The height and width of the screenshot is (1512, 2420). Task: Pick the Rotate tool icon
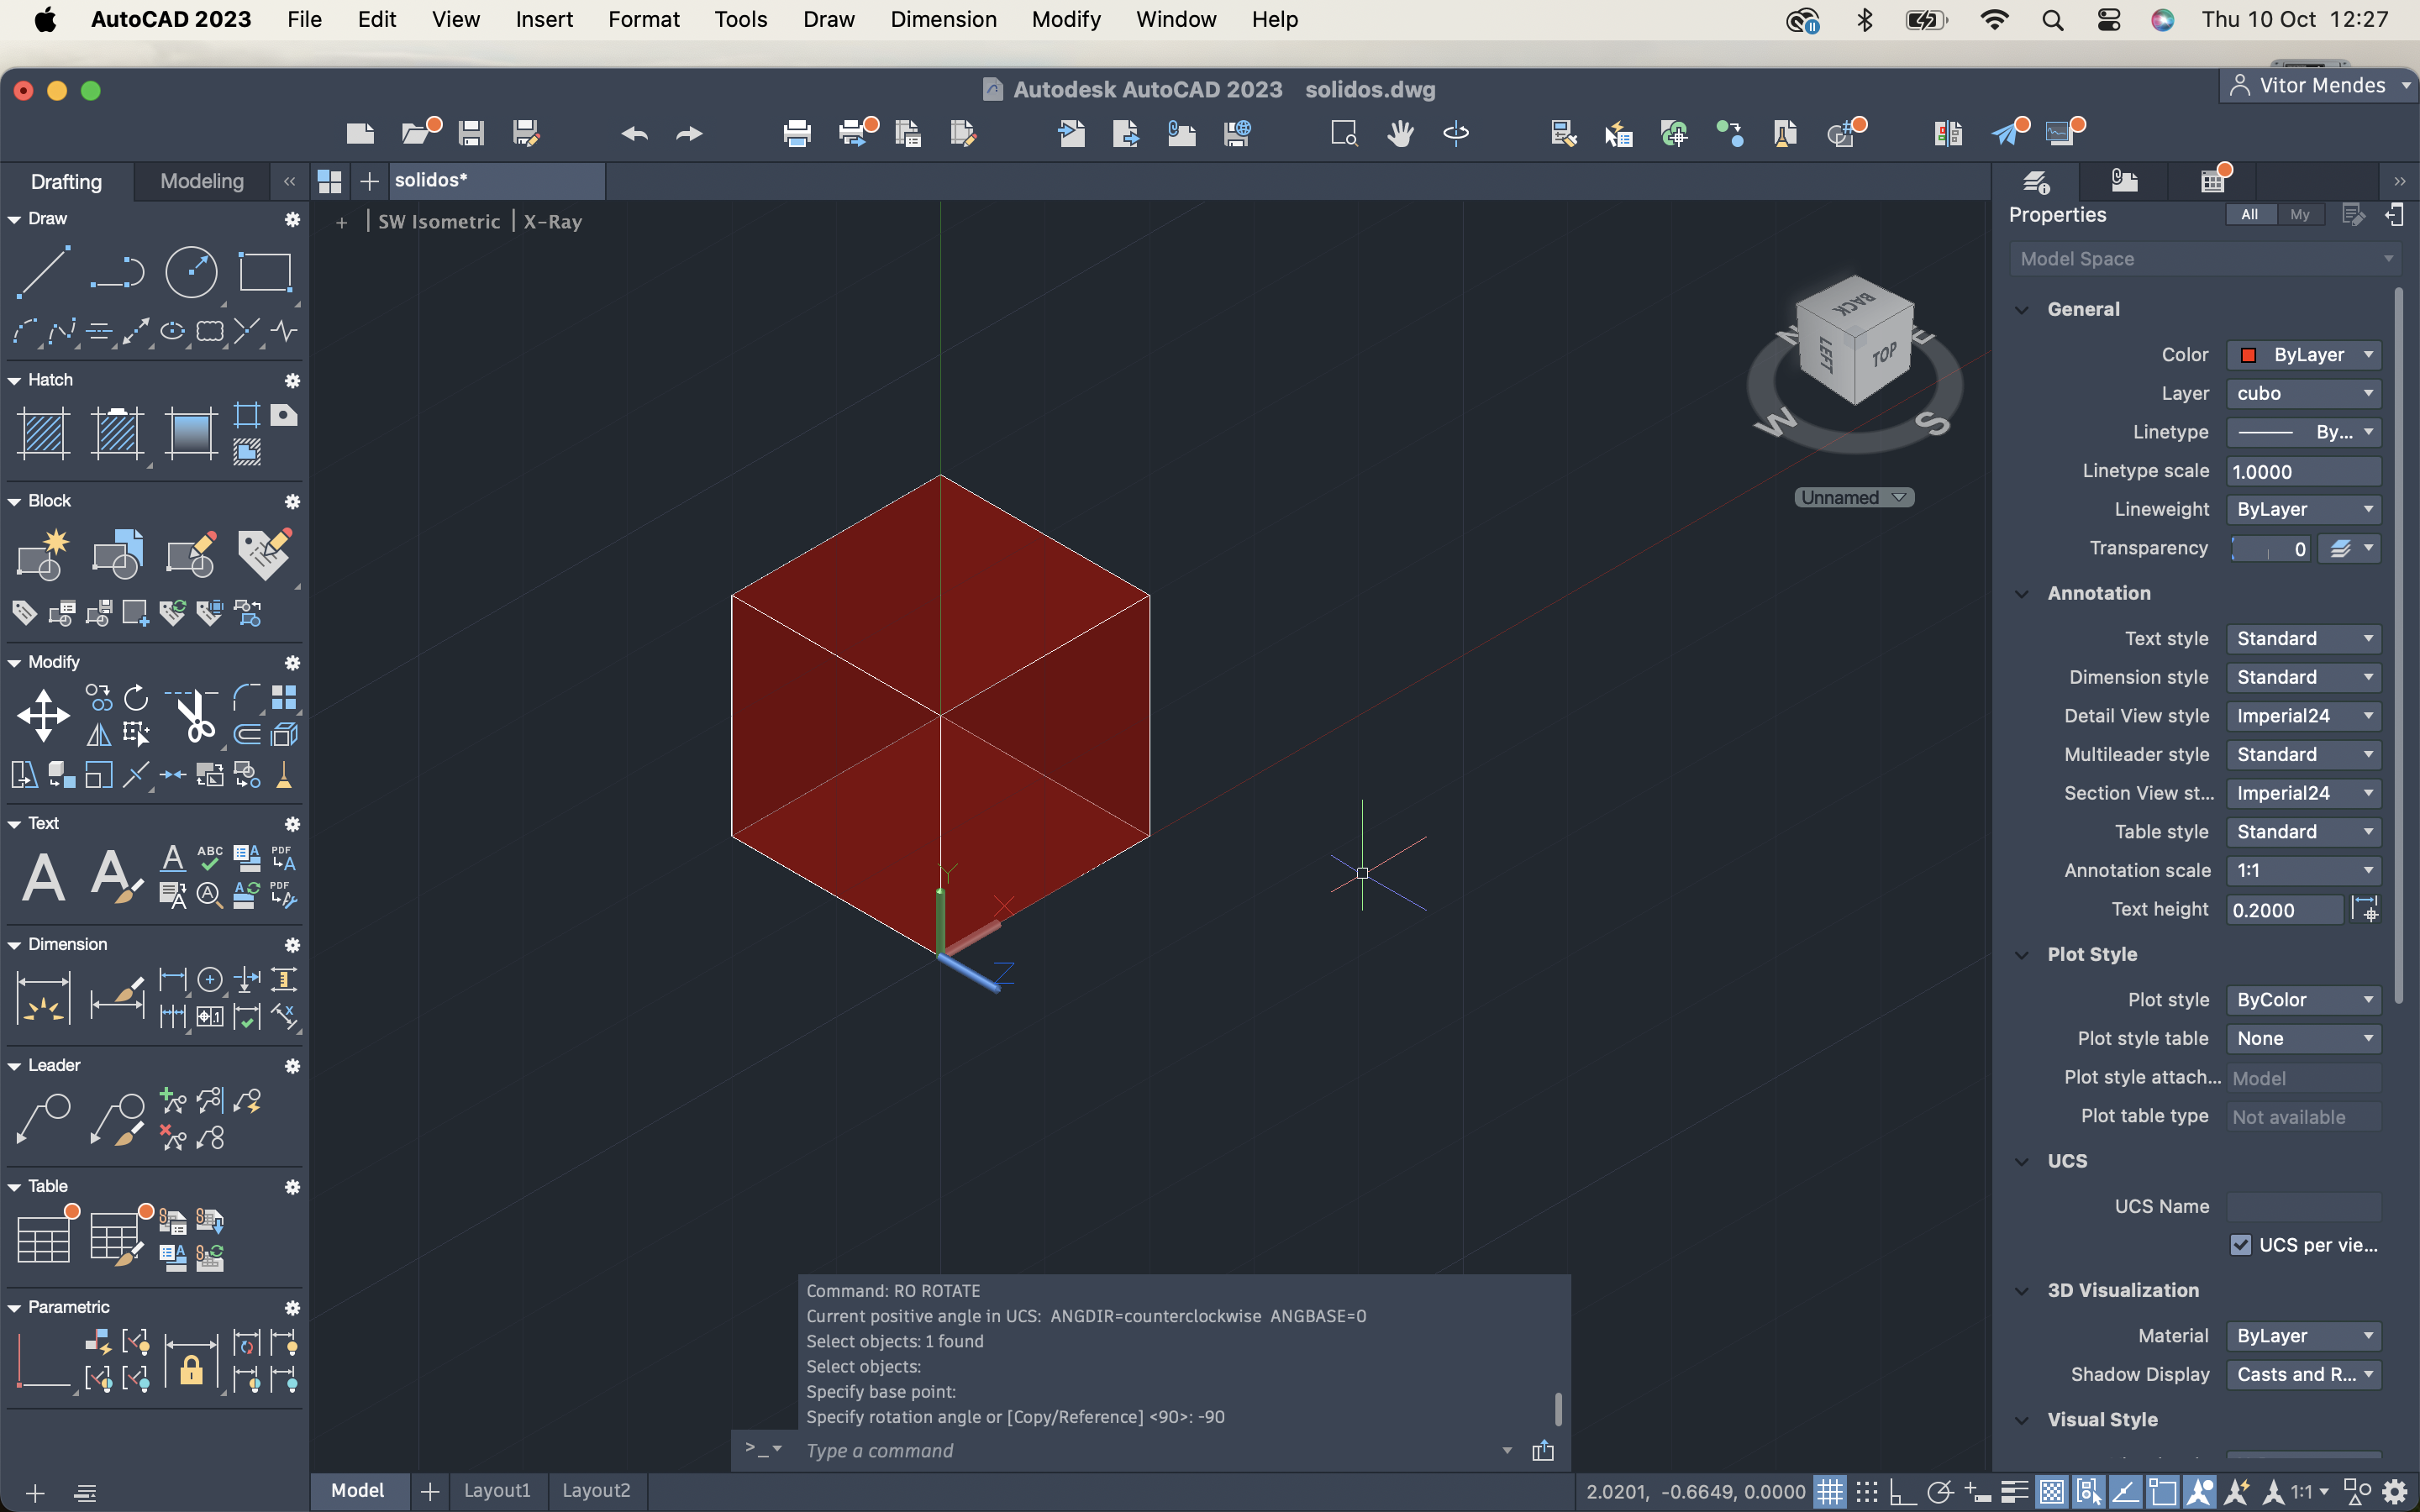(x=136, y=697)
